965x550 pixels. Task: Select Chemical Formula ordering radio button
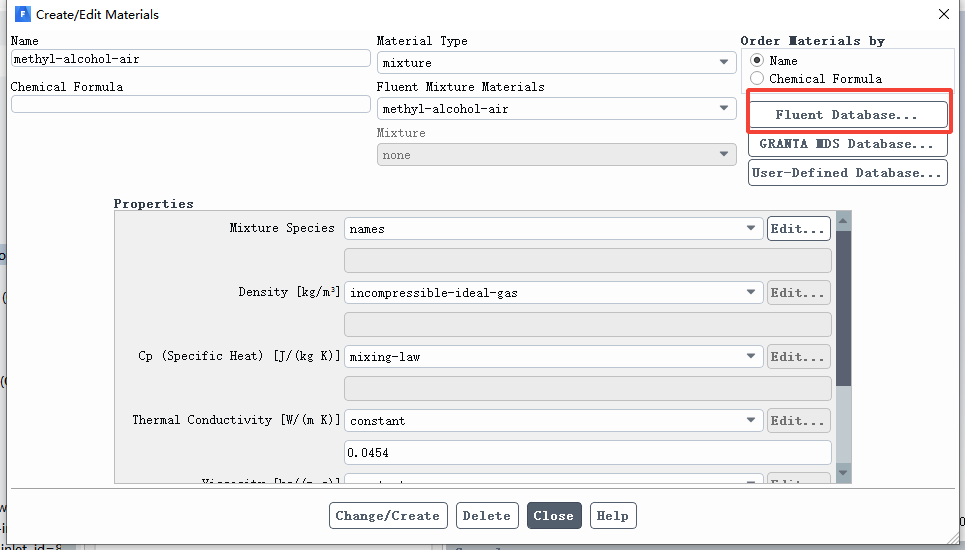(x=757, y=78)
